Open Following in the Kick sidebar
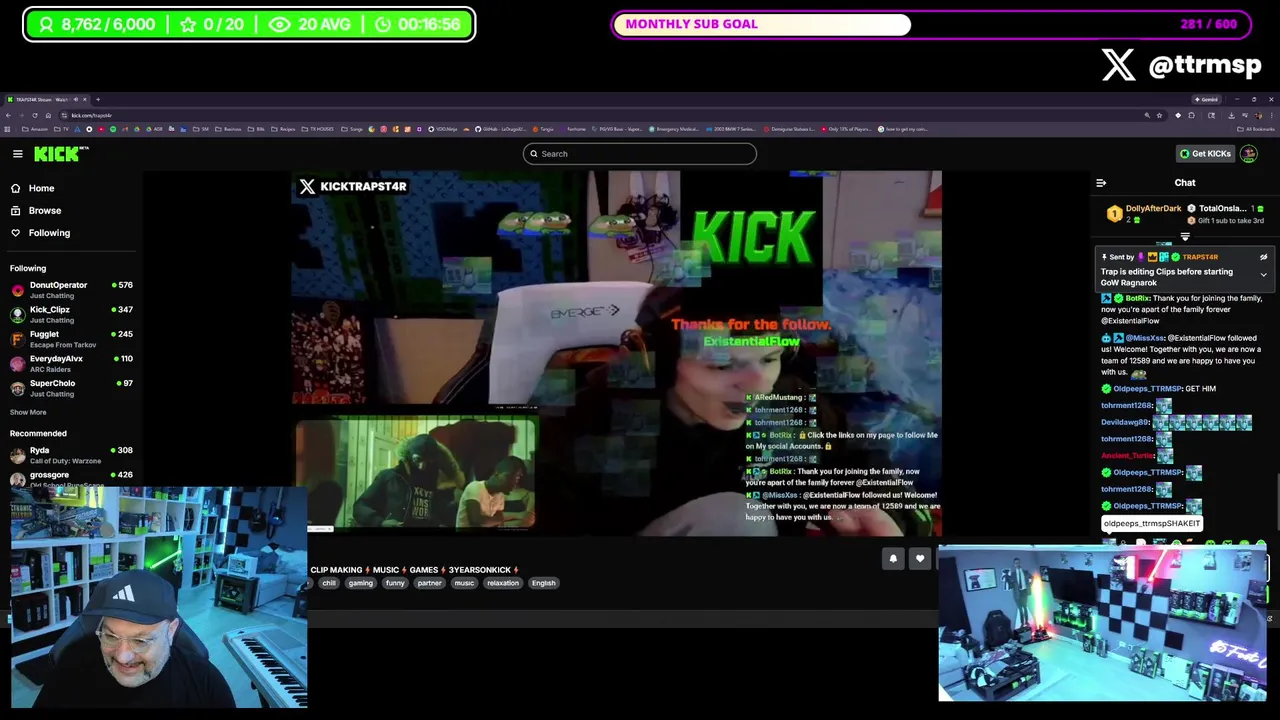 pyautogui.click(x=49, y=233)
